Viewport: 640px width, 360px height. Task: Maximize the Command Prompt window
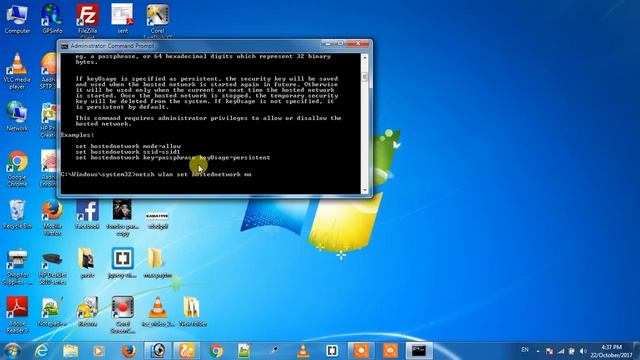[340, 43]
